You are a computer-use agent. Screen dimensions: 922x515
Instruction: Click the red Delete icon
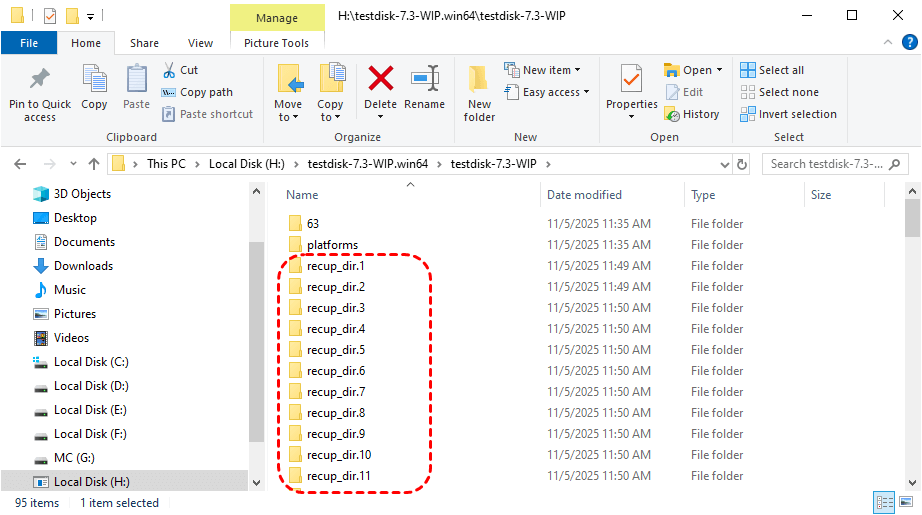click(x=380, y=80)
